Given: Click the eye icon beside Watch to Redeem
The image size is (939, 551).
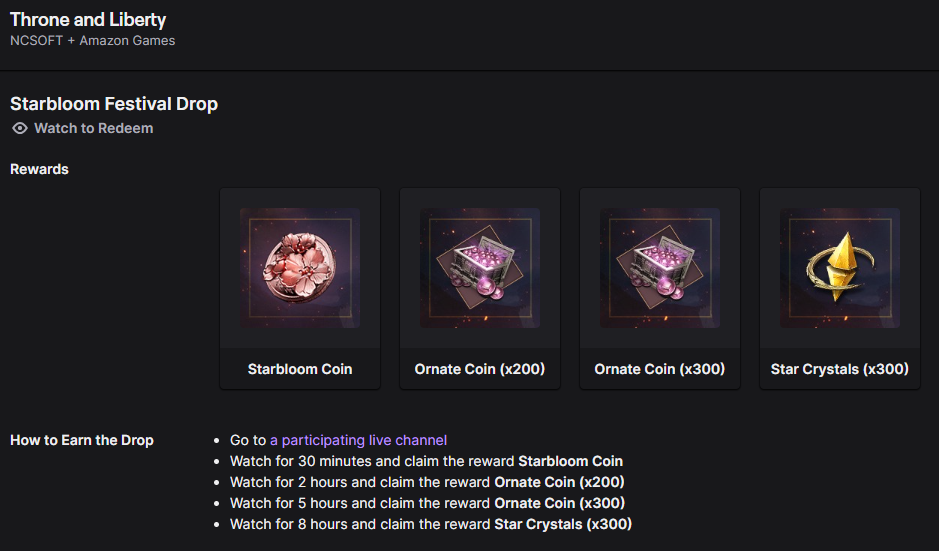Looking at the screenshot, I should [x=19, y=128].
